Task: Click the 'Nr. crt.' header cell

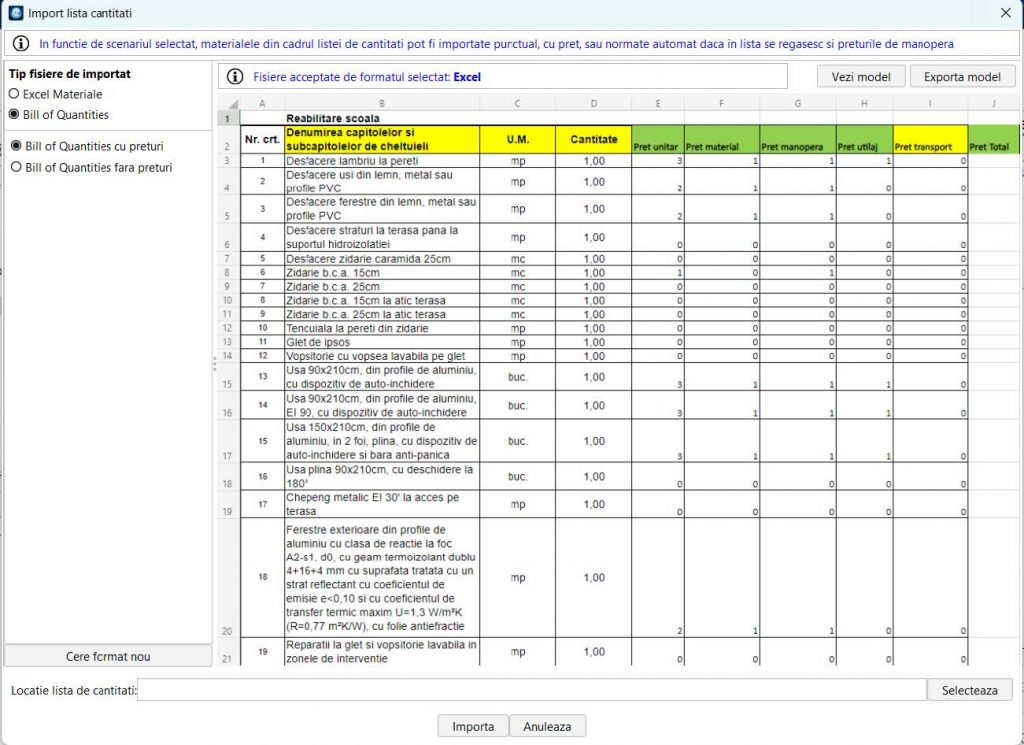Action: (x=262, y=139)
